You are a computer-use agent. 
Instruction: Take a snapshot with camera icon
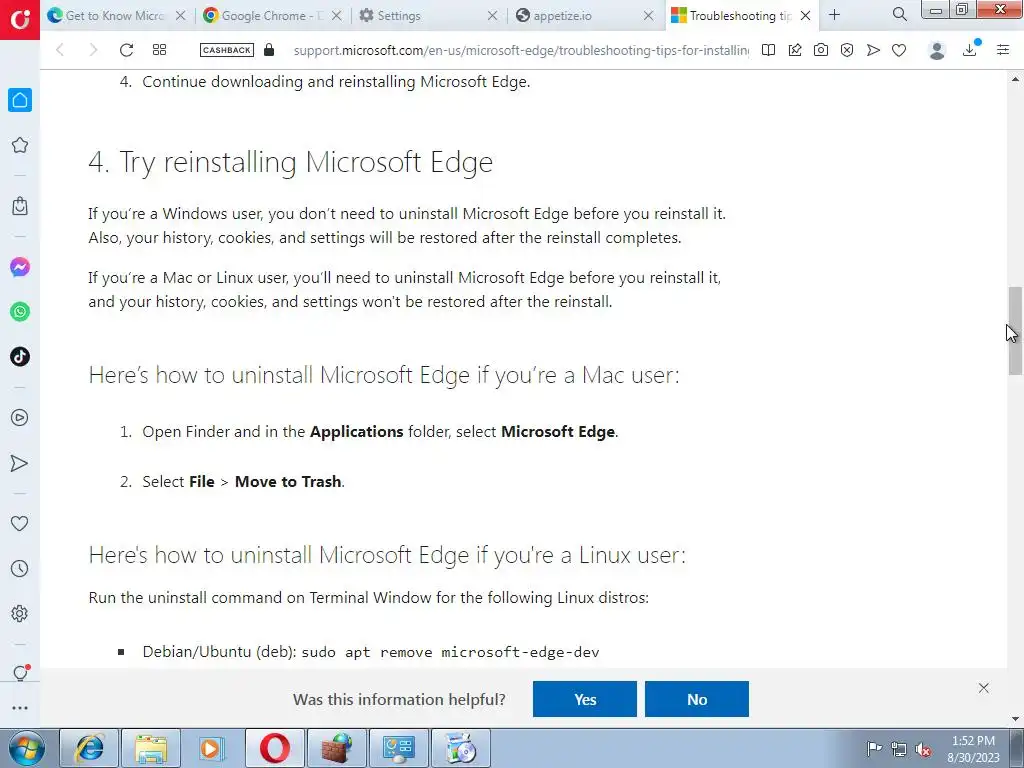[821, 50]
